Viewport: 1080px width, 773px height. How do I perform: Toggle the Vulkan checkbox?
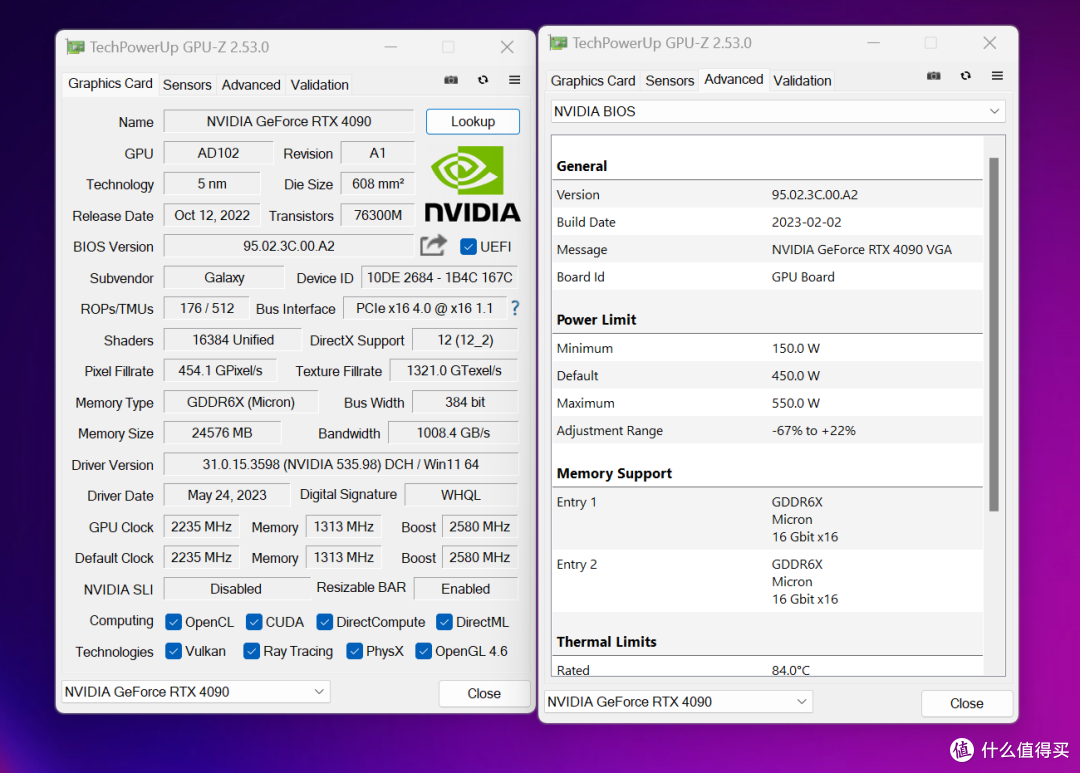coord(174,651)
